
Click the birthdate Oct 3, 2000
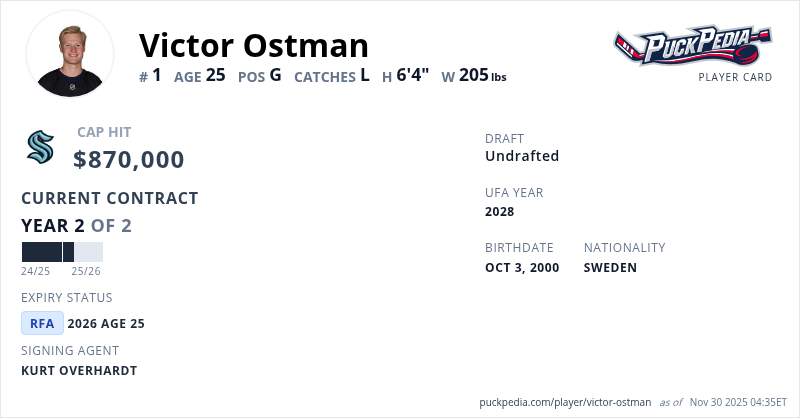[x=522, y=267]
